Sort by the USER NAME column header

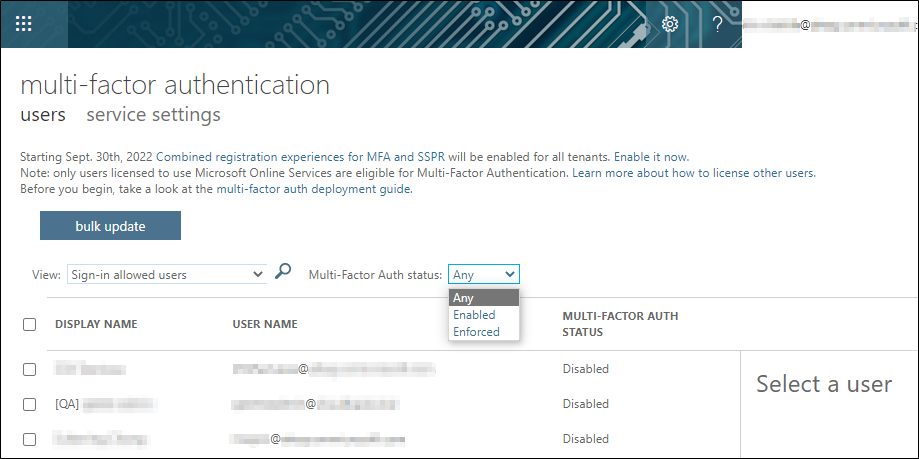(x=265, y=324)
